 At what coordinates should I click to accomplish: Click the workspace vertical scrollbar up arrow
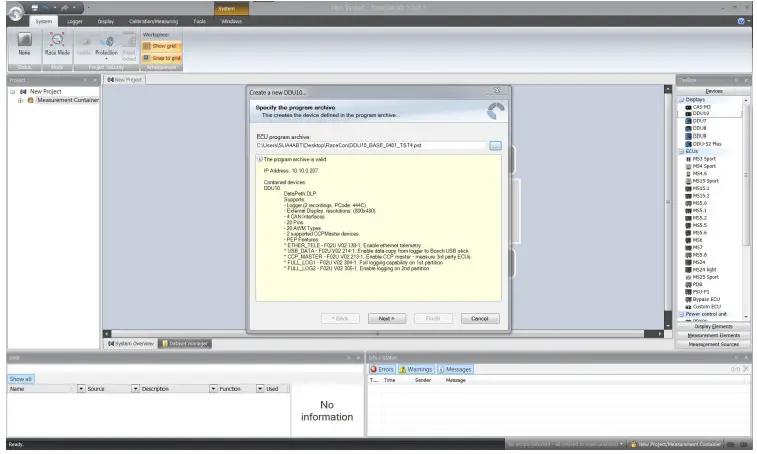coord(668,89)
